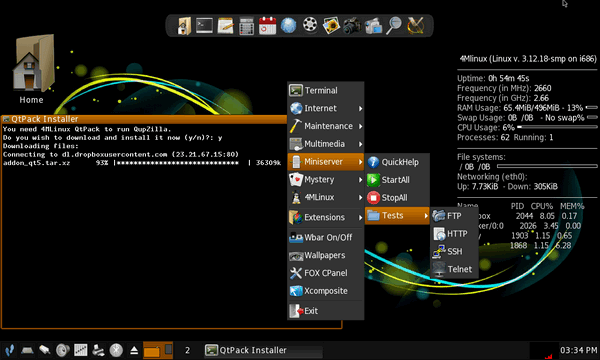The image size is (600, 360).
Task: Click the Bluetooth round icon in taskbar
Action: (116, 350)
